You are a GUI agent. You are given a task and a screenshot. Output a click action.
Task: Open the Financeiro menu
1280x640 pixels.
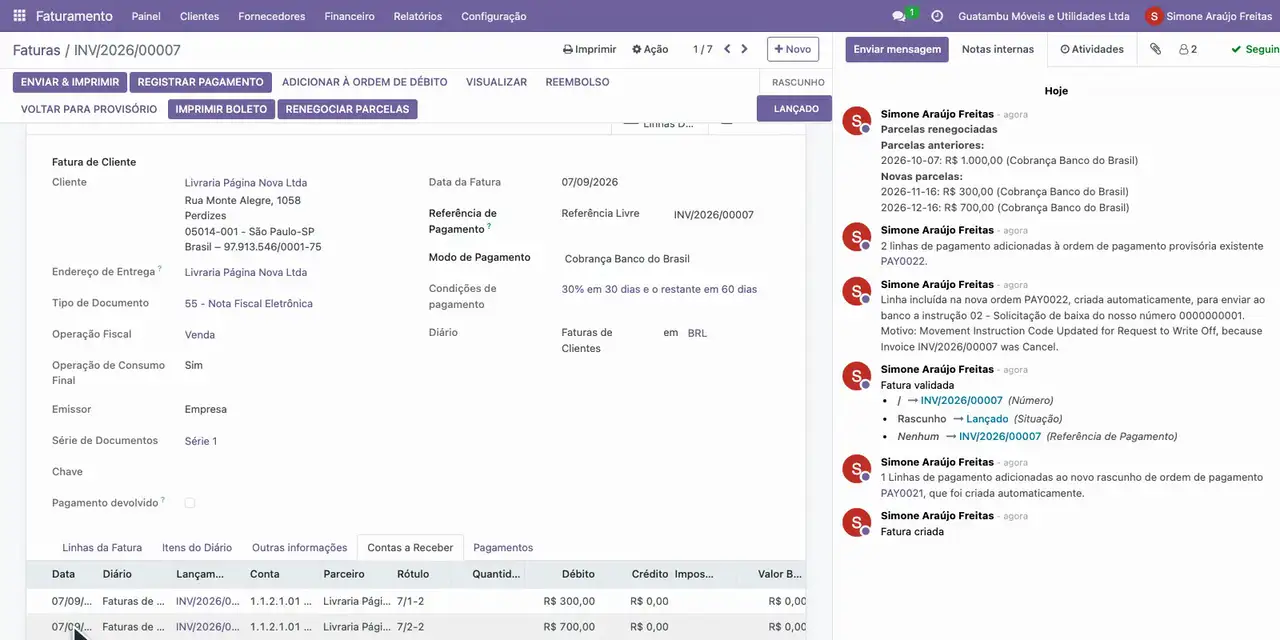350,16
